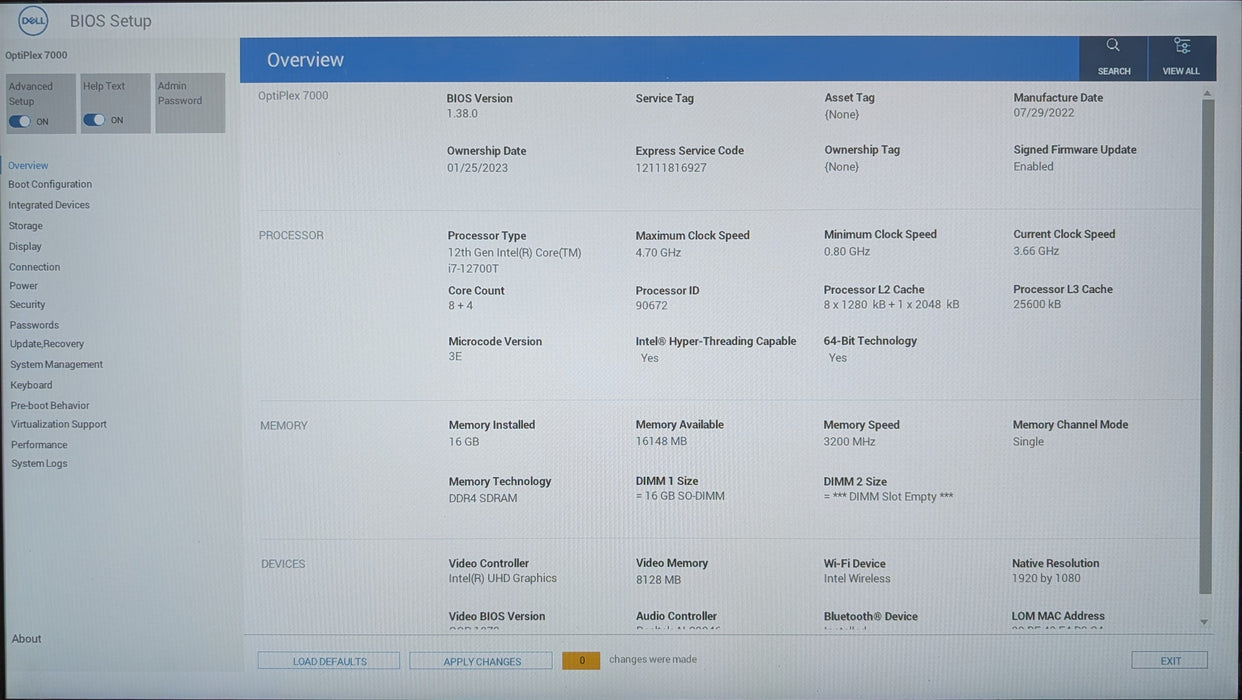Go to Storage settings
This screenshot has width=1242, height=700.
click(26, 226)
